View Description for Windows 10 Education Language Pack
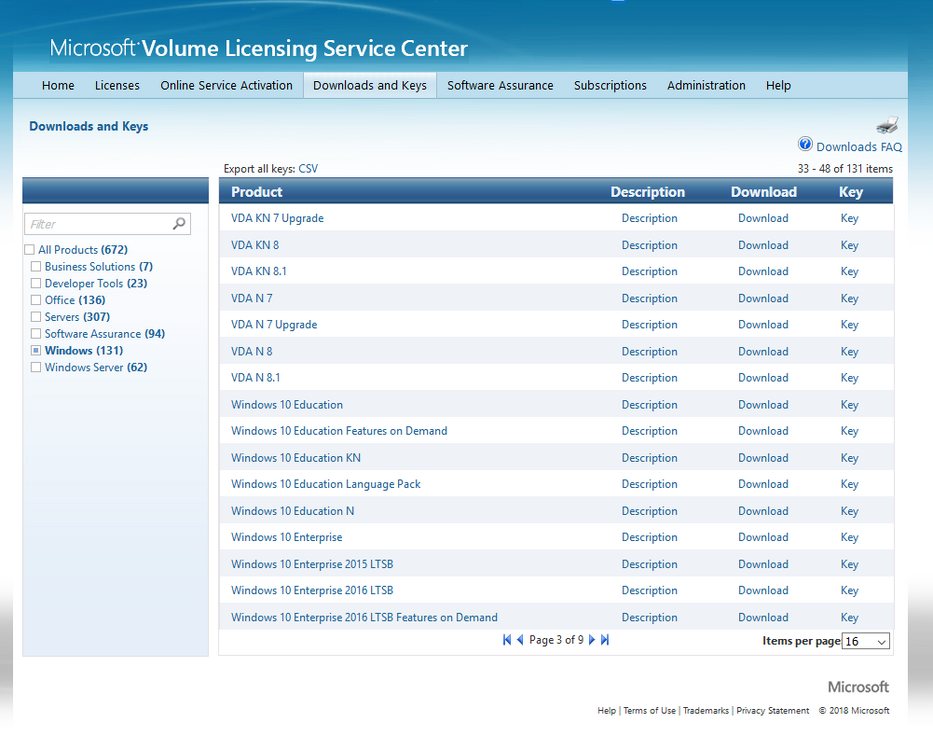The height and width of the screenshot is (750, 933). pyautogui.click(x=649, y=484)
